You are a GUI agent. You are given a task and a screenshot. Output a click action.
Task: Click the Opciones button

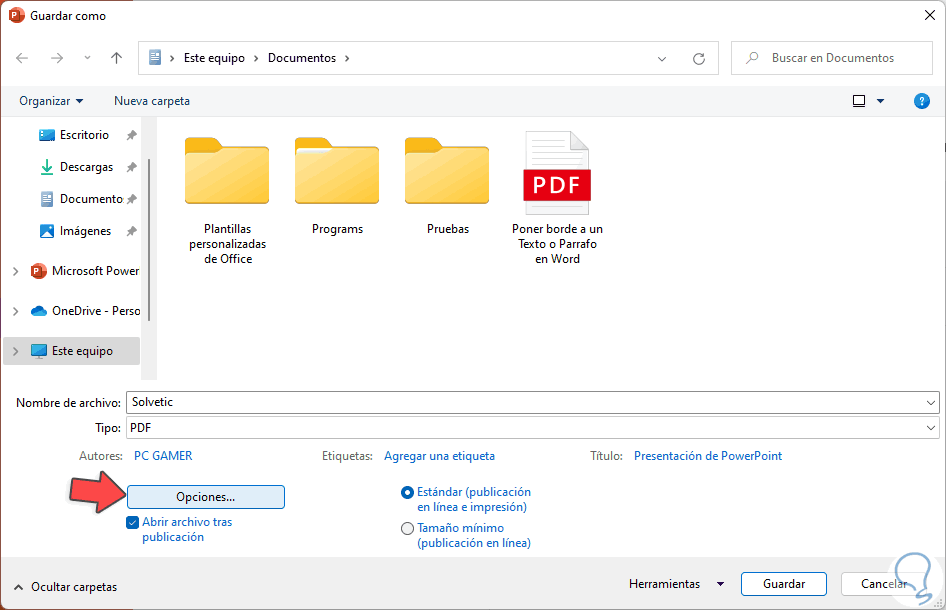[x=205, y=496]
